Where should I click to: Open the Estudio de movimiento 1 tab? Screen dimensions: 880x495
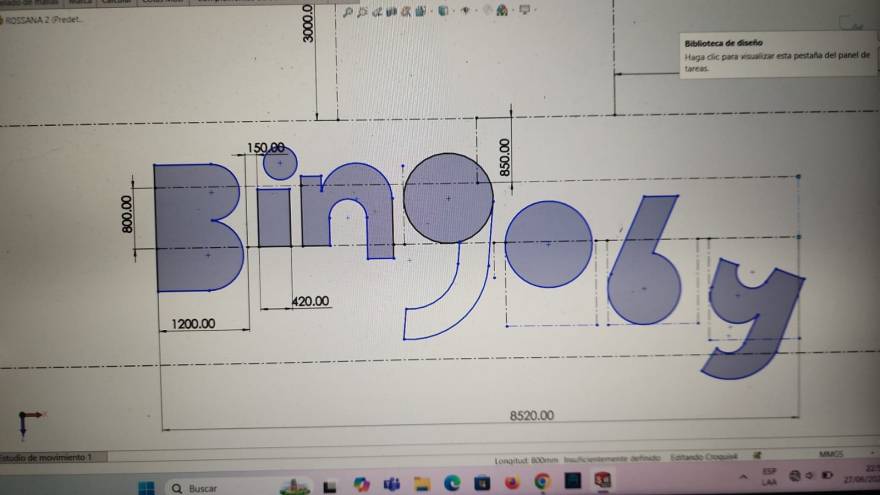(46, 457)
